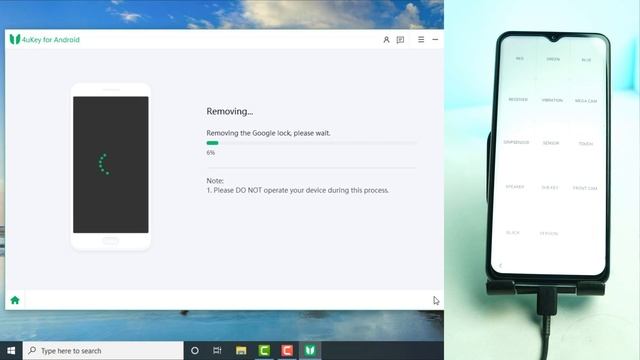Click the 'Note:' label
640x360 pixels.
pyautogui.click(x=215, y=180)
